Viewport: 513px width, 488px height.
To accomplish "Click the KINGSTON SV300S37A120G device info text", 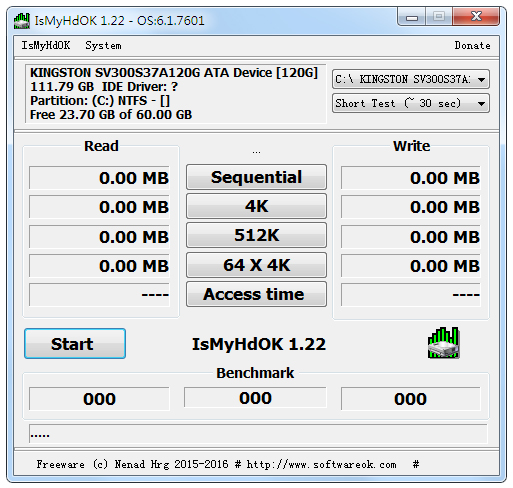I will 174,73.
